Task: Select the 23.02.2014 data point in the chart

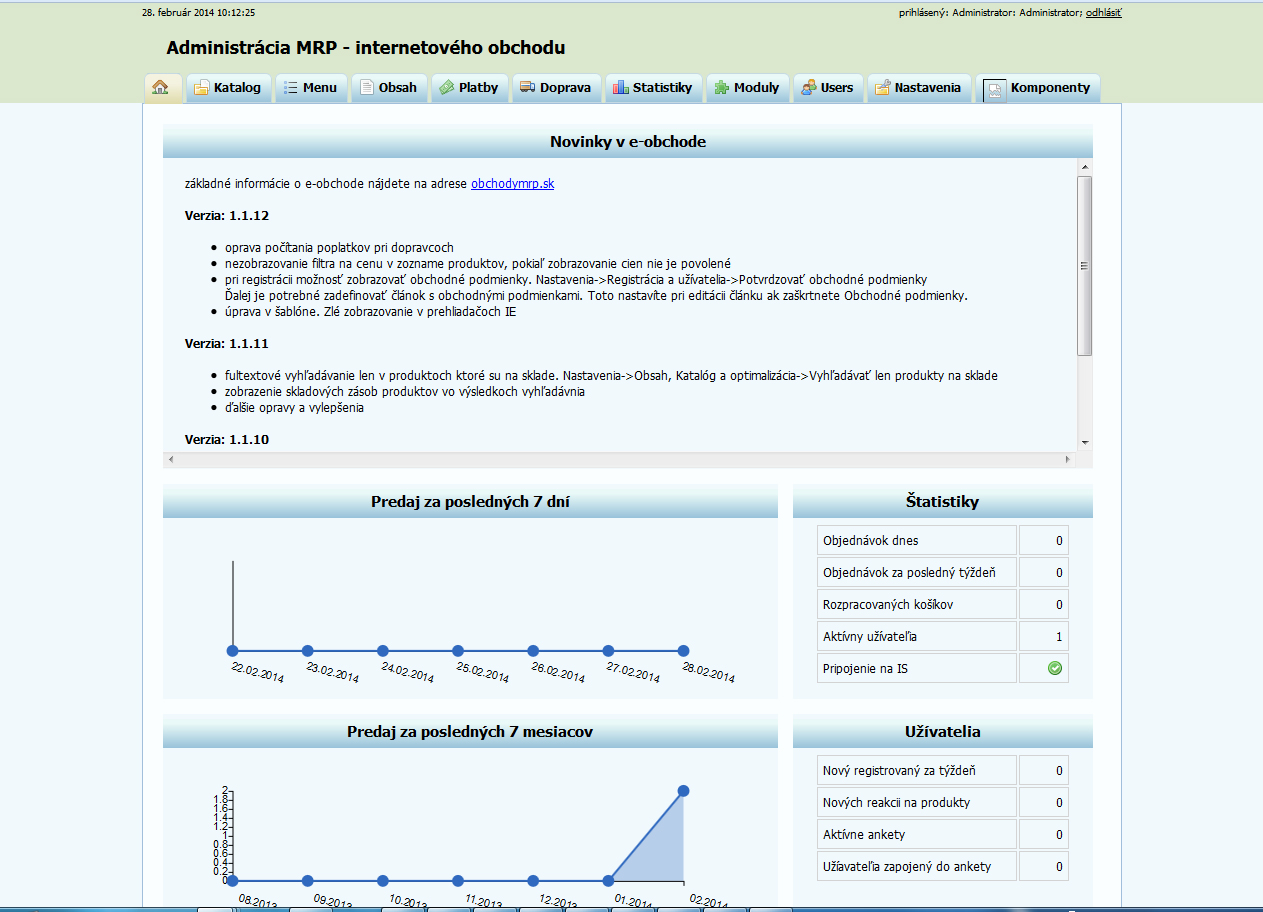Action: [308, 651]
